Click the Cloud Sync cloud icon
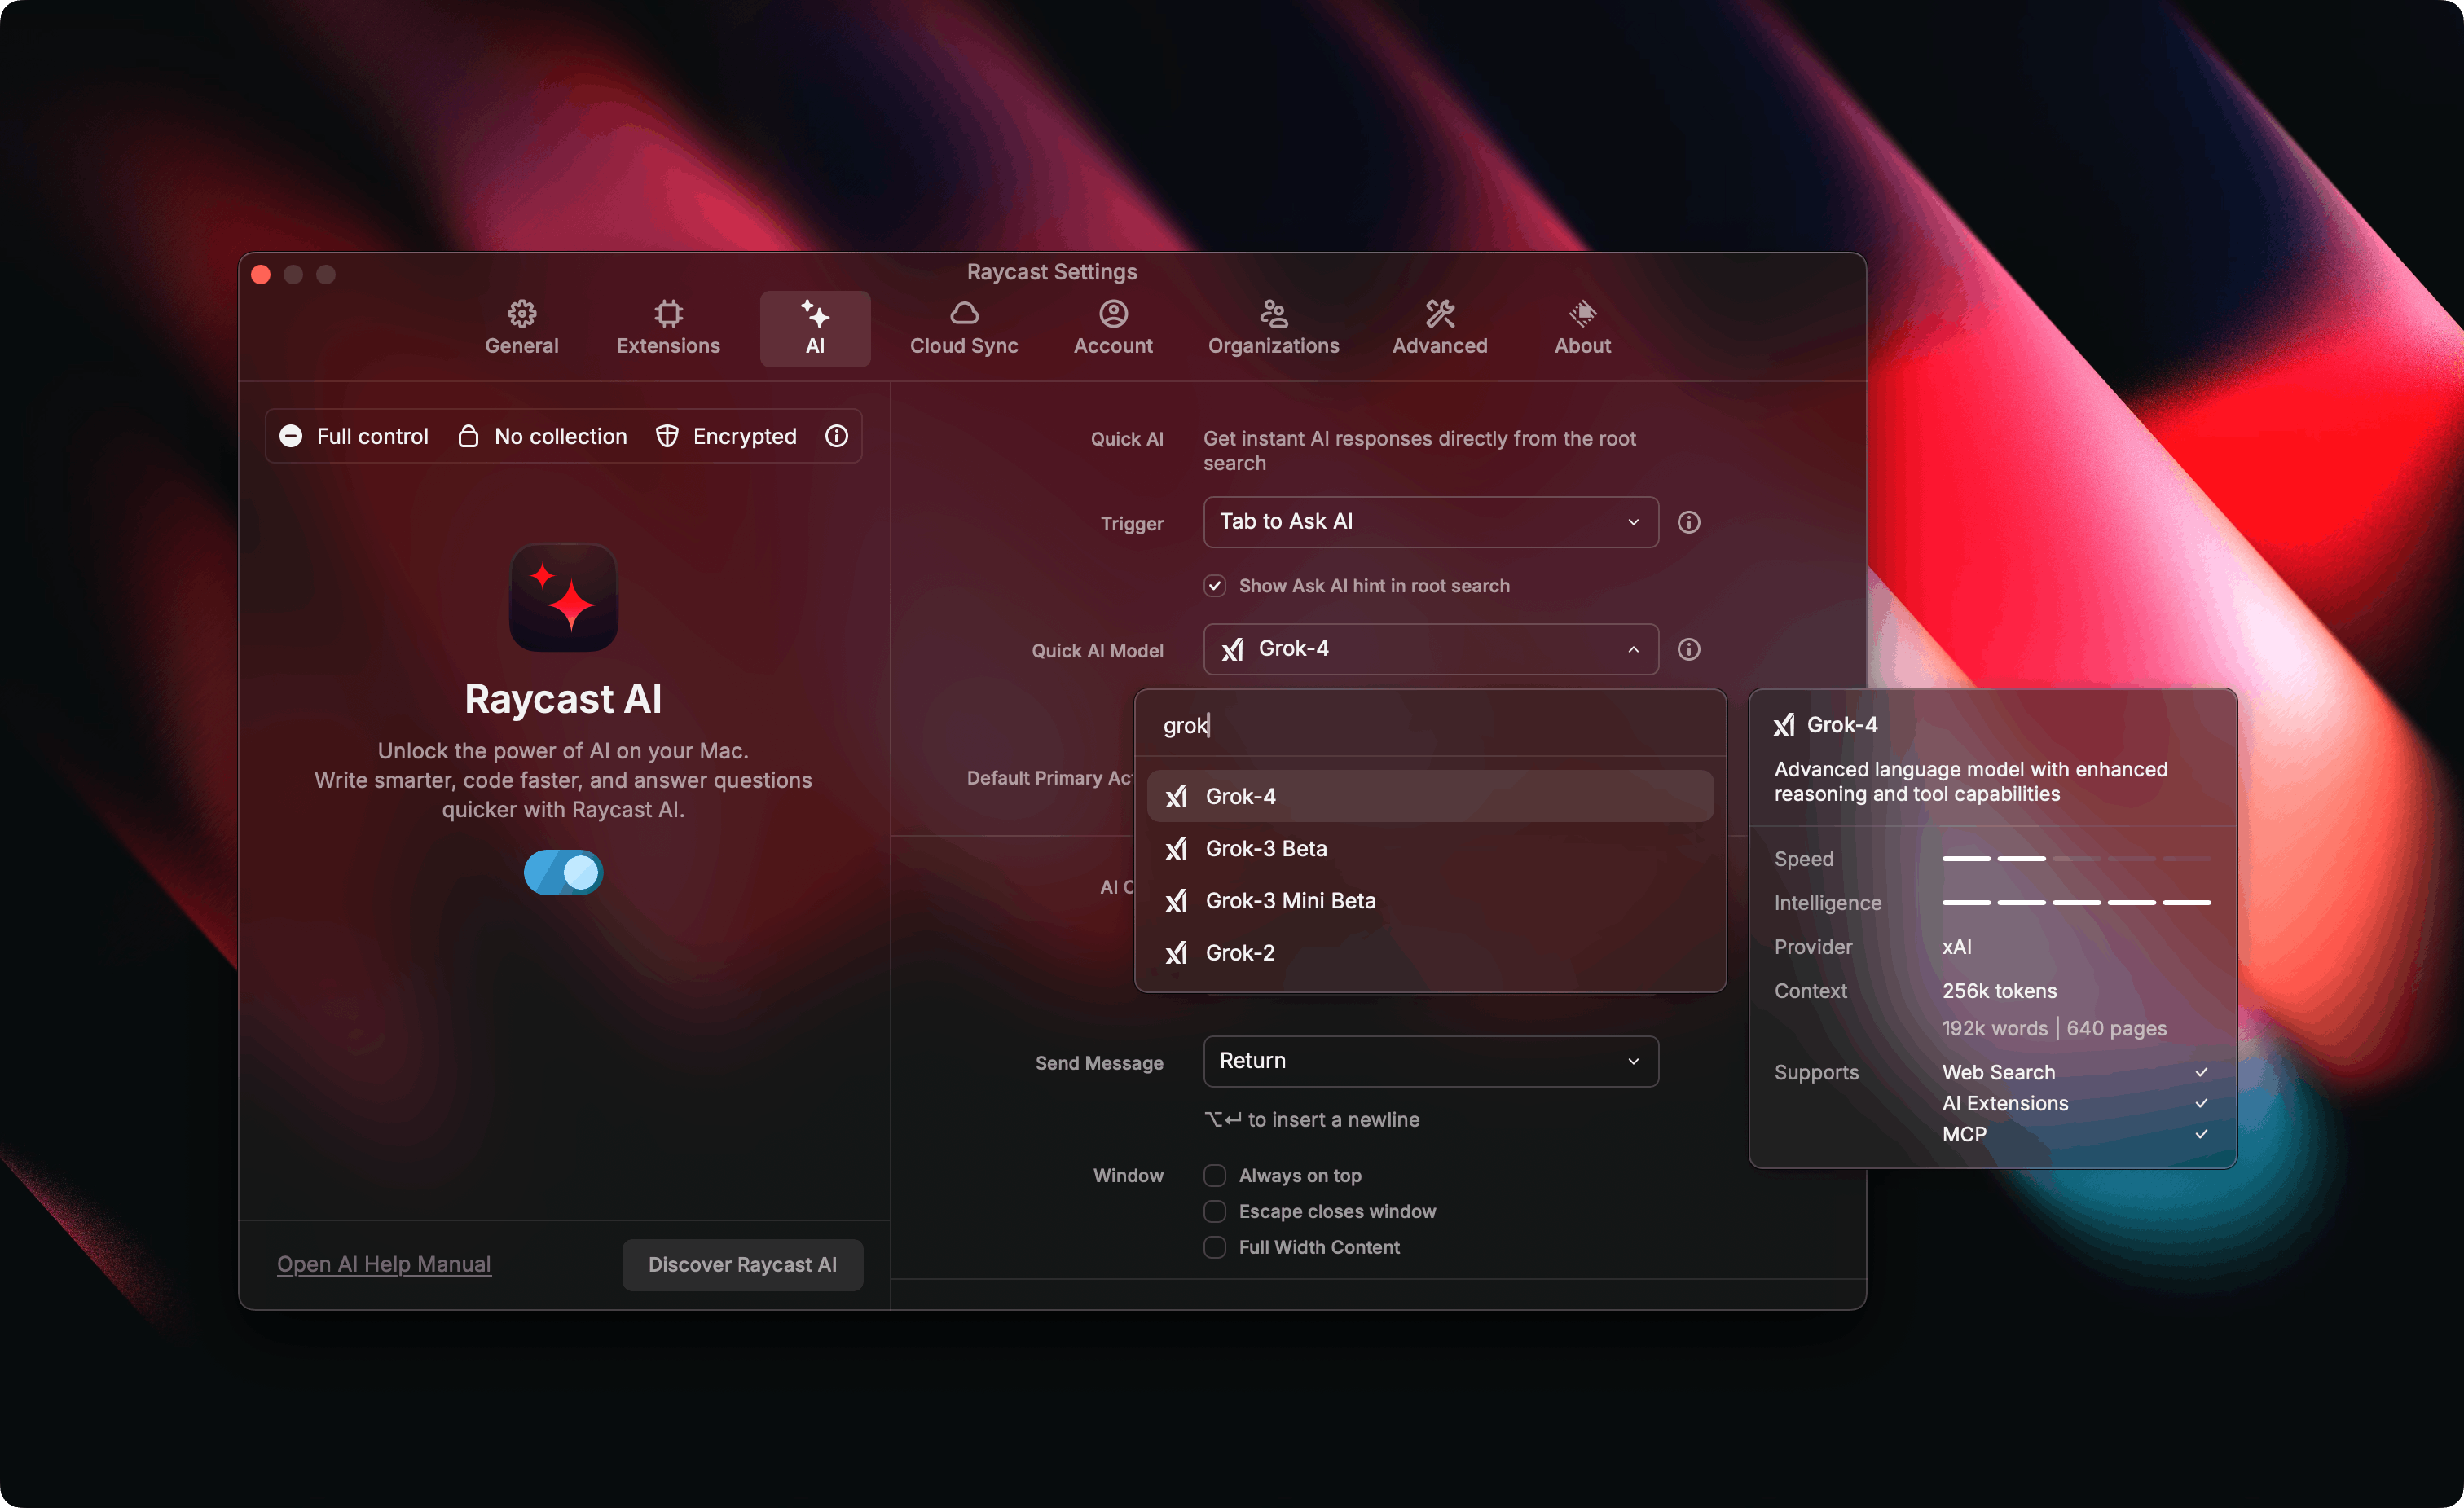The width and height of the screenshot is (2464, 1508). point(964,314)
